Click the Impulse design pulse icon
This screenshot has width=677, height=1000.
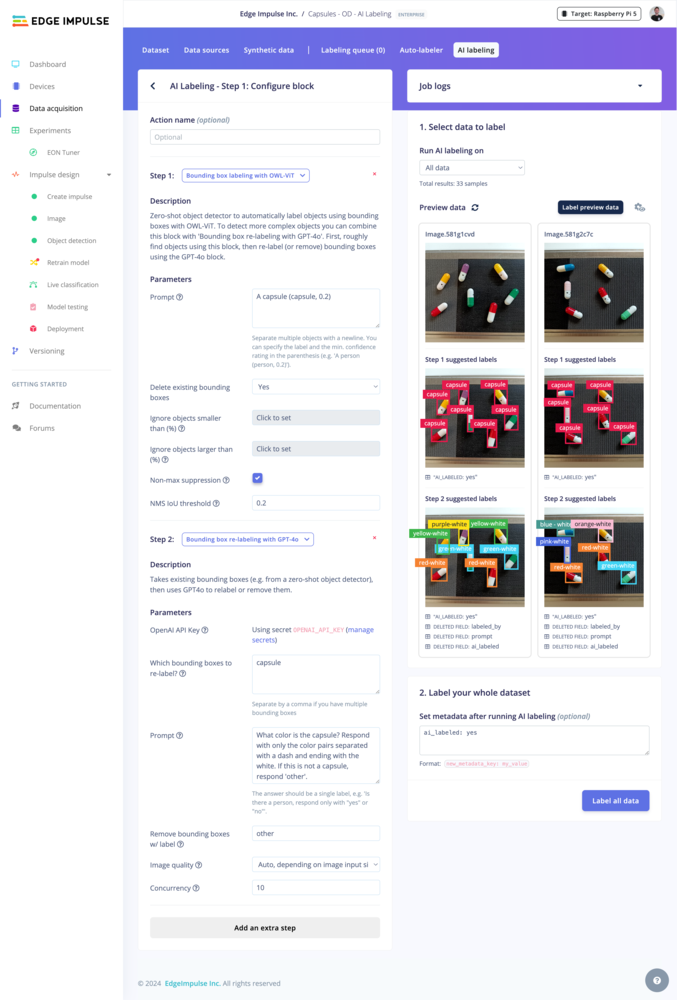tap(16, 174)
